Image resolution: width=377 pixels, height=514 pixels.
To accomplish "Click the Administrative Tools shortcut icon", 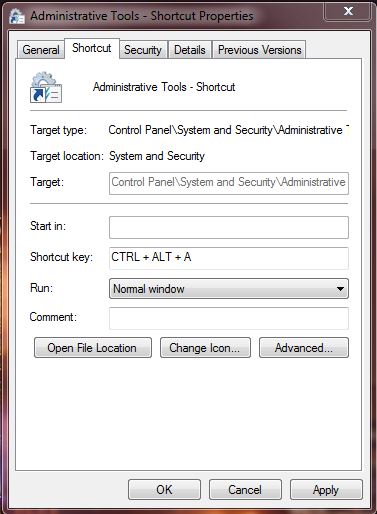I will click(x=46, y=88).
